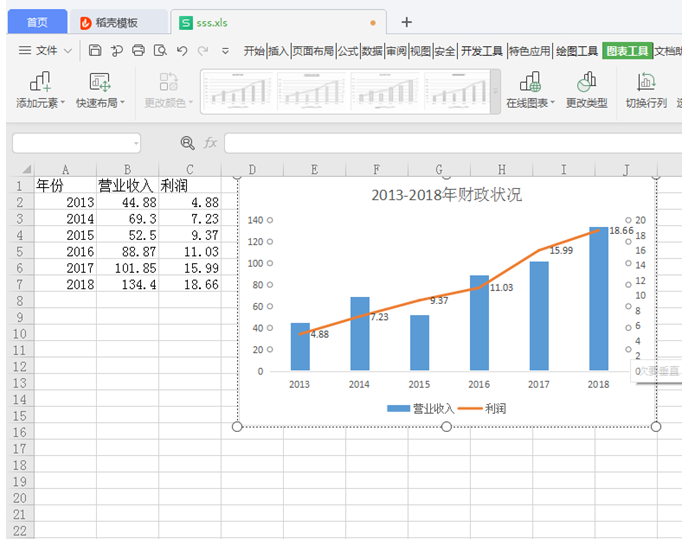Select cell A4 with value 2015
The height and width of the screenshot is (539, 691).
[65, 235]
